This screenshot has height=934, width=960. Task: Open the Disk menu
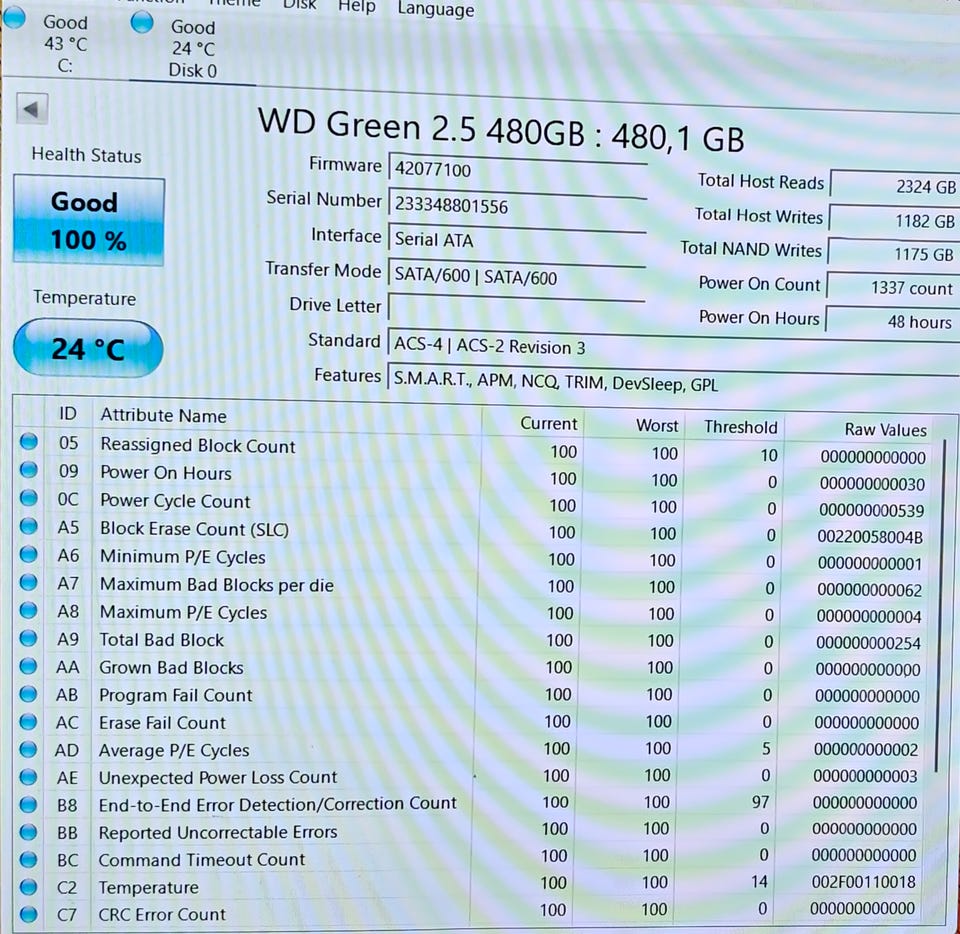pyautogui.click(x=300, y=6)
